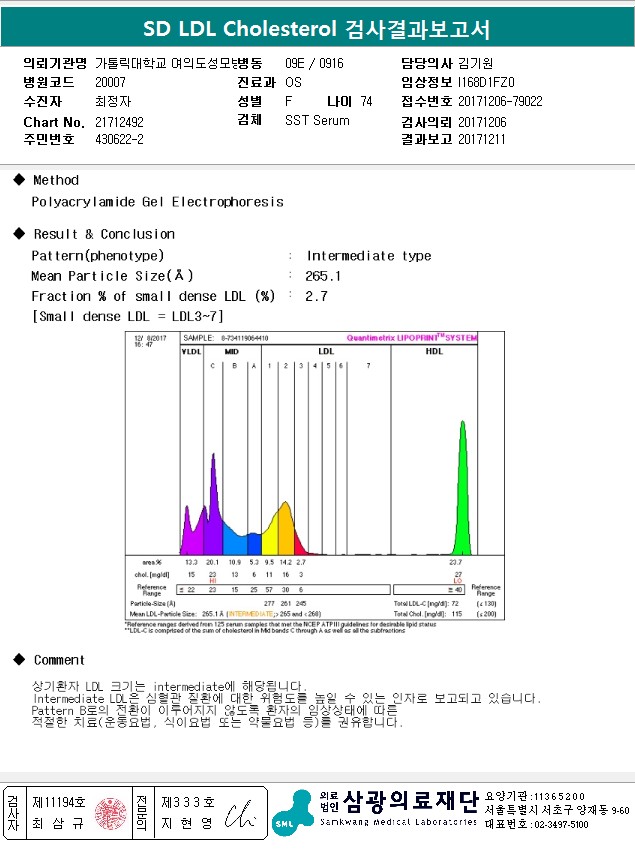Click department value OS
Screen dimensions: 635x851
coord(293,82)
